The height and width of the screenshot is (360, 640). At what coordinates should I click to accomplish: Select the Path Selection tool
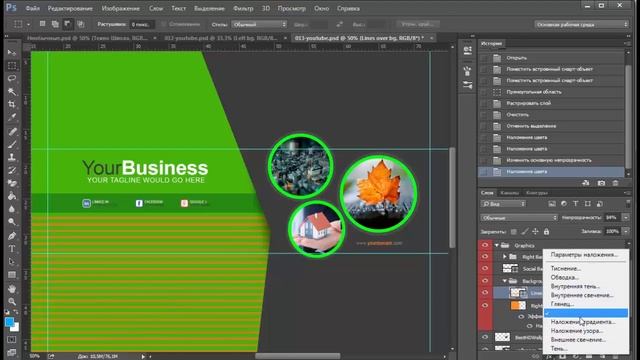click(x=12, y=262)
